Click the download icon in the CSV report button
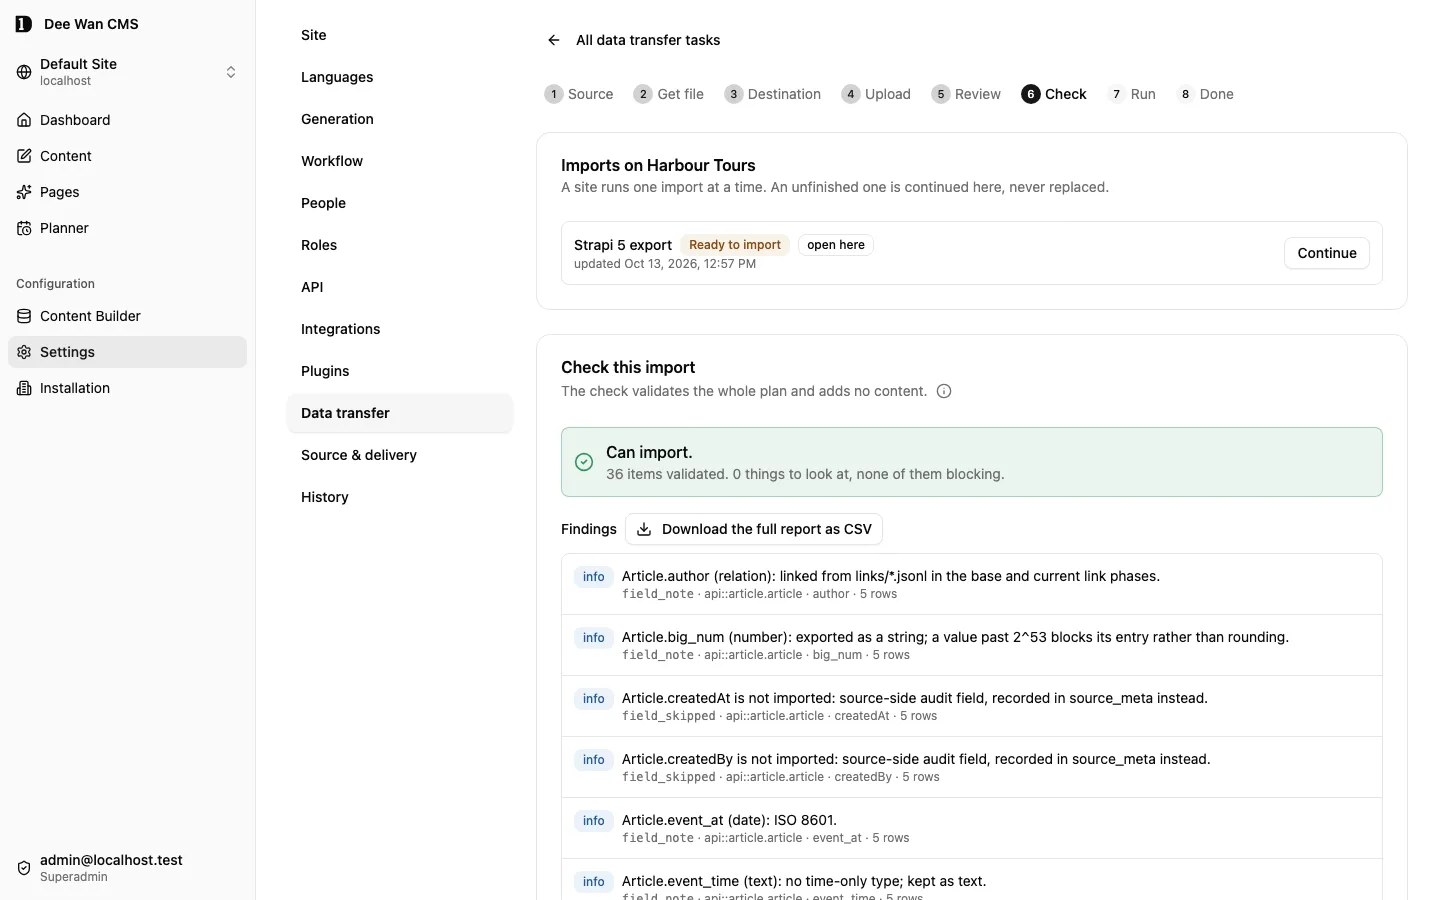This screenshot has height=900, width=1440. (x=644, y=529)
